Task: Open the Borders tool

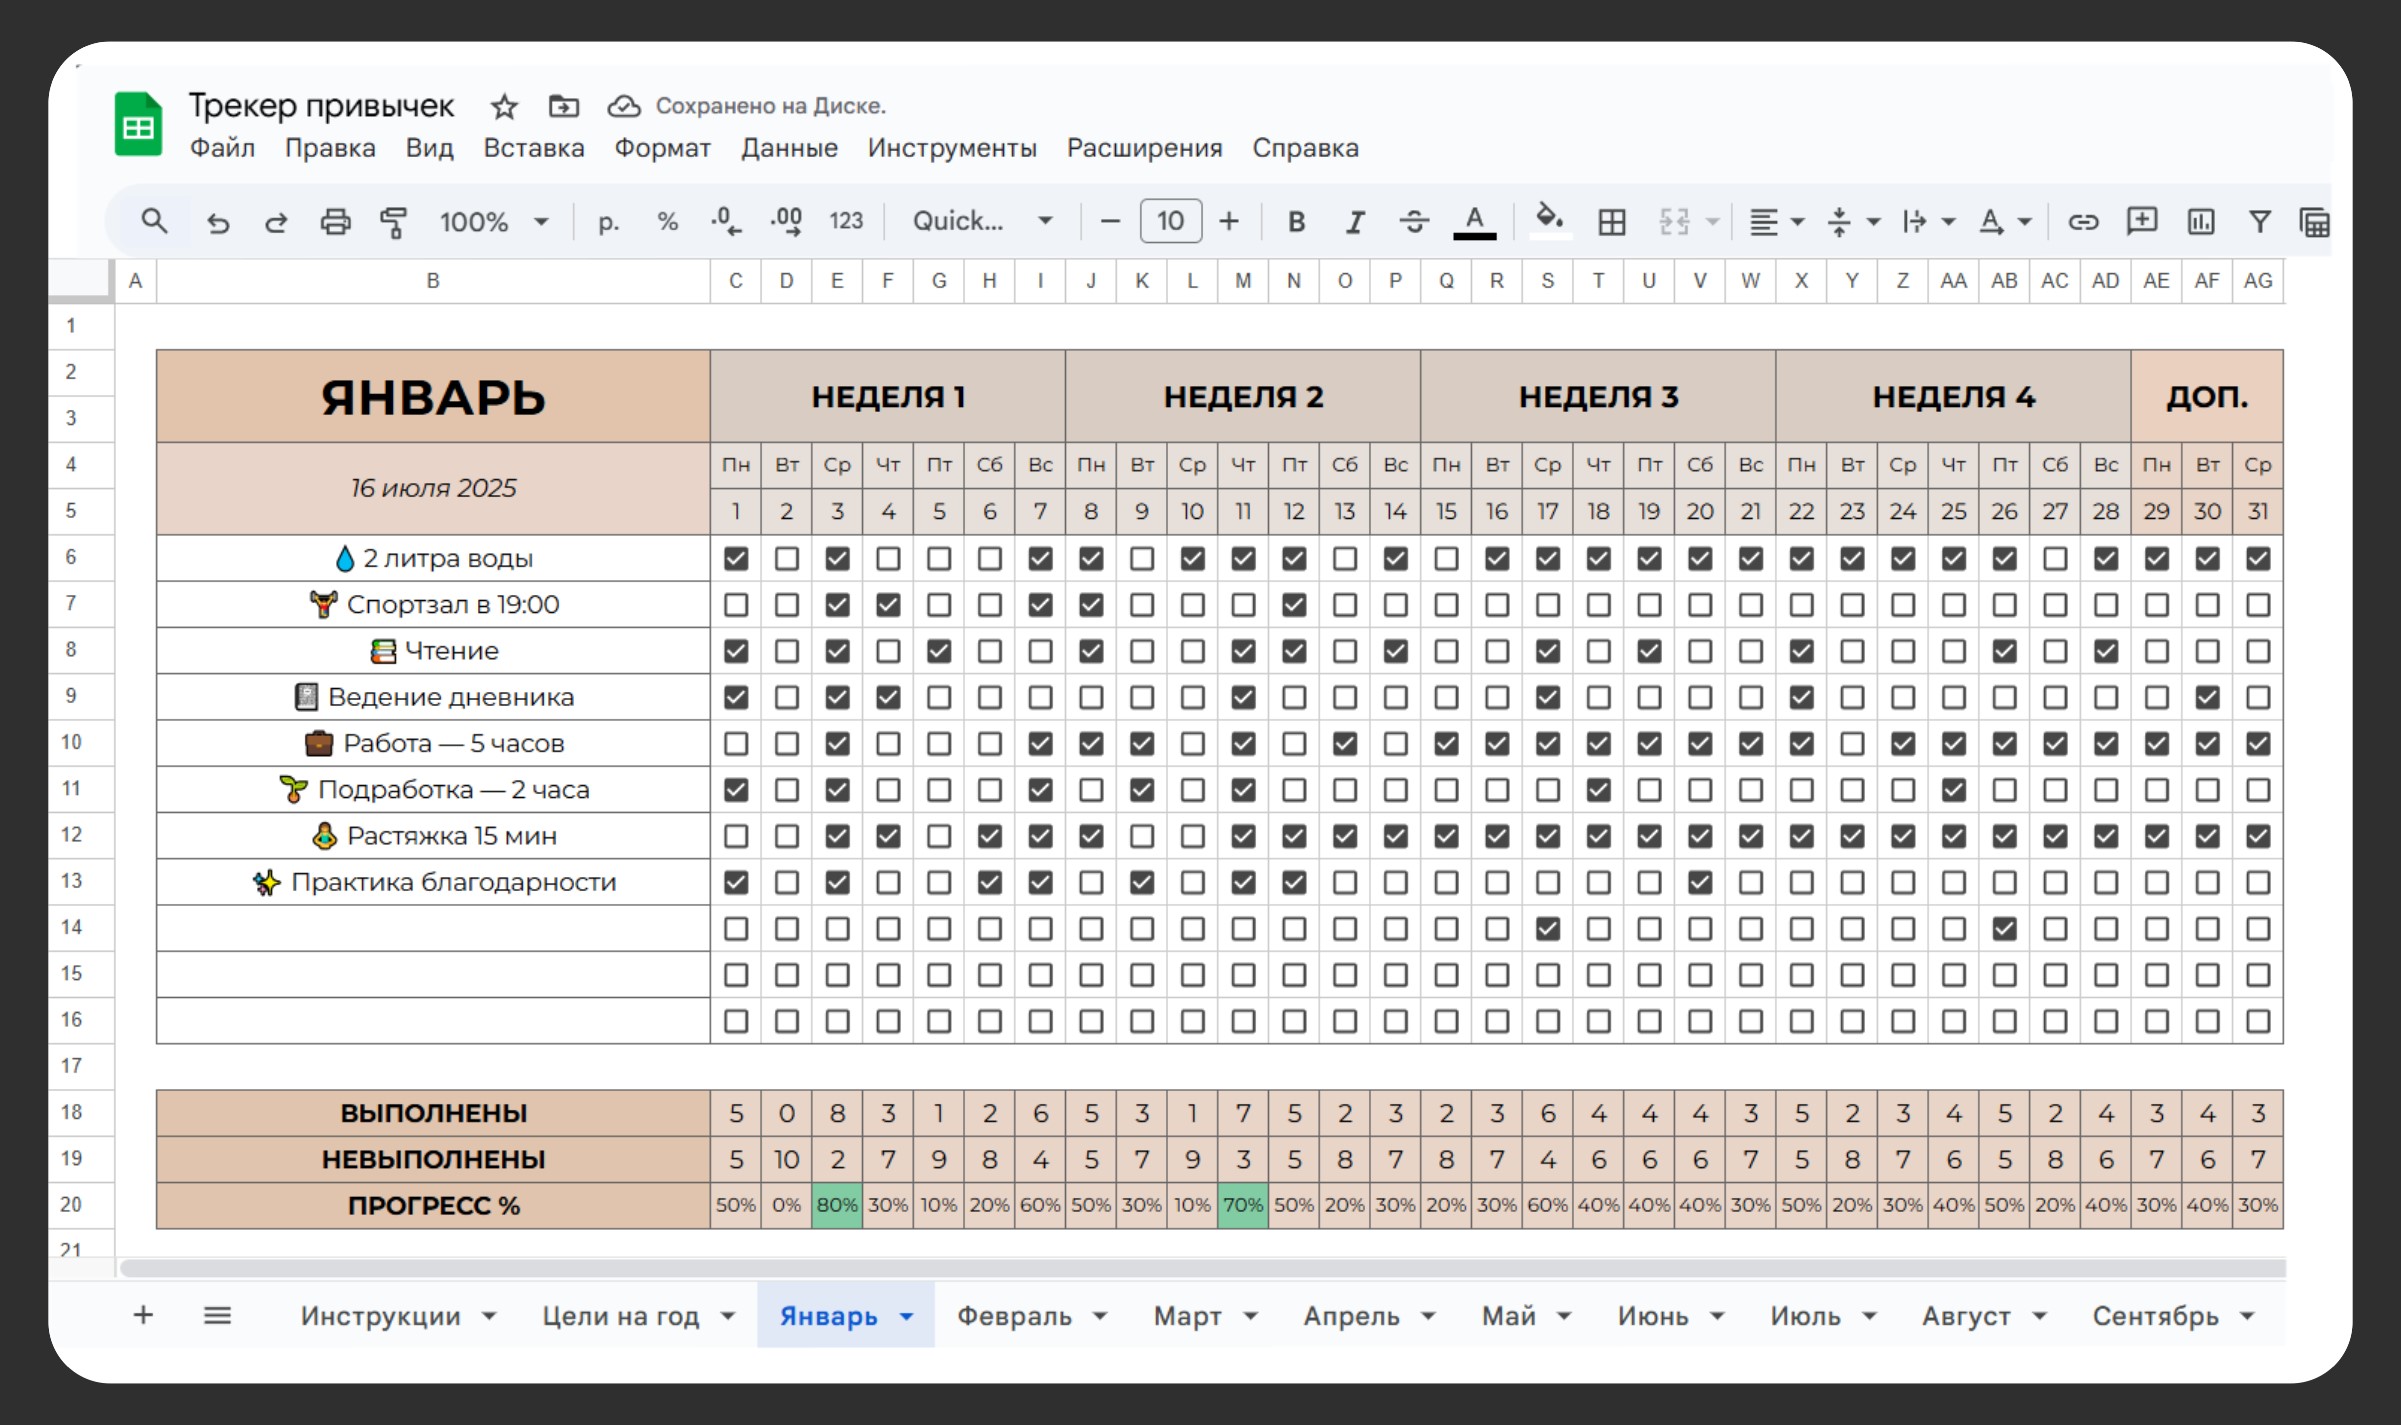Action: click(1611, 222)
